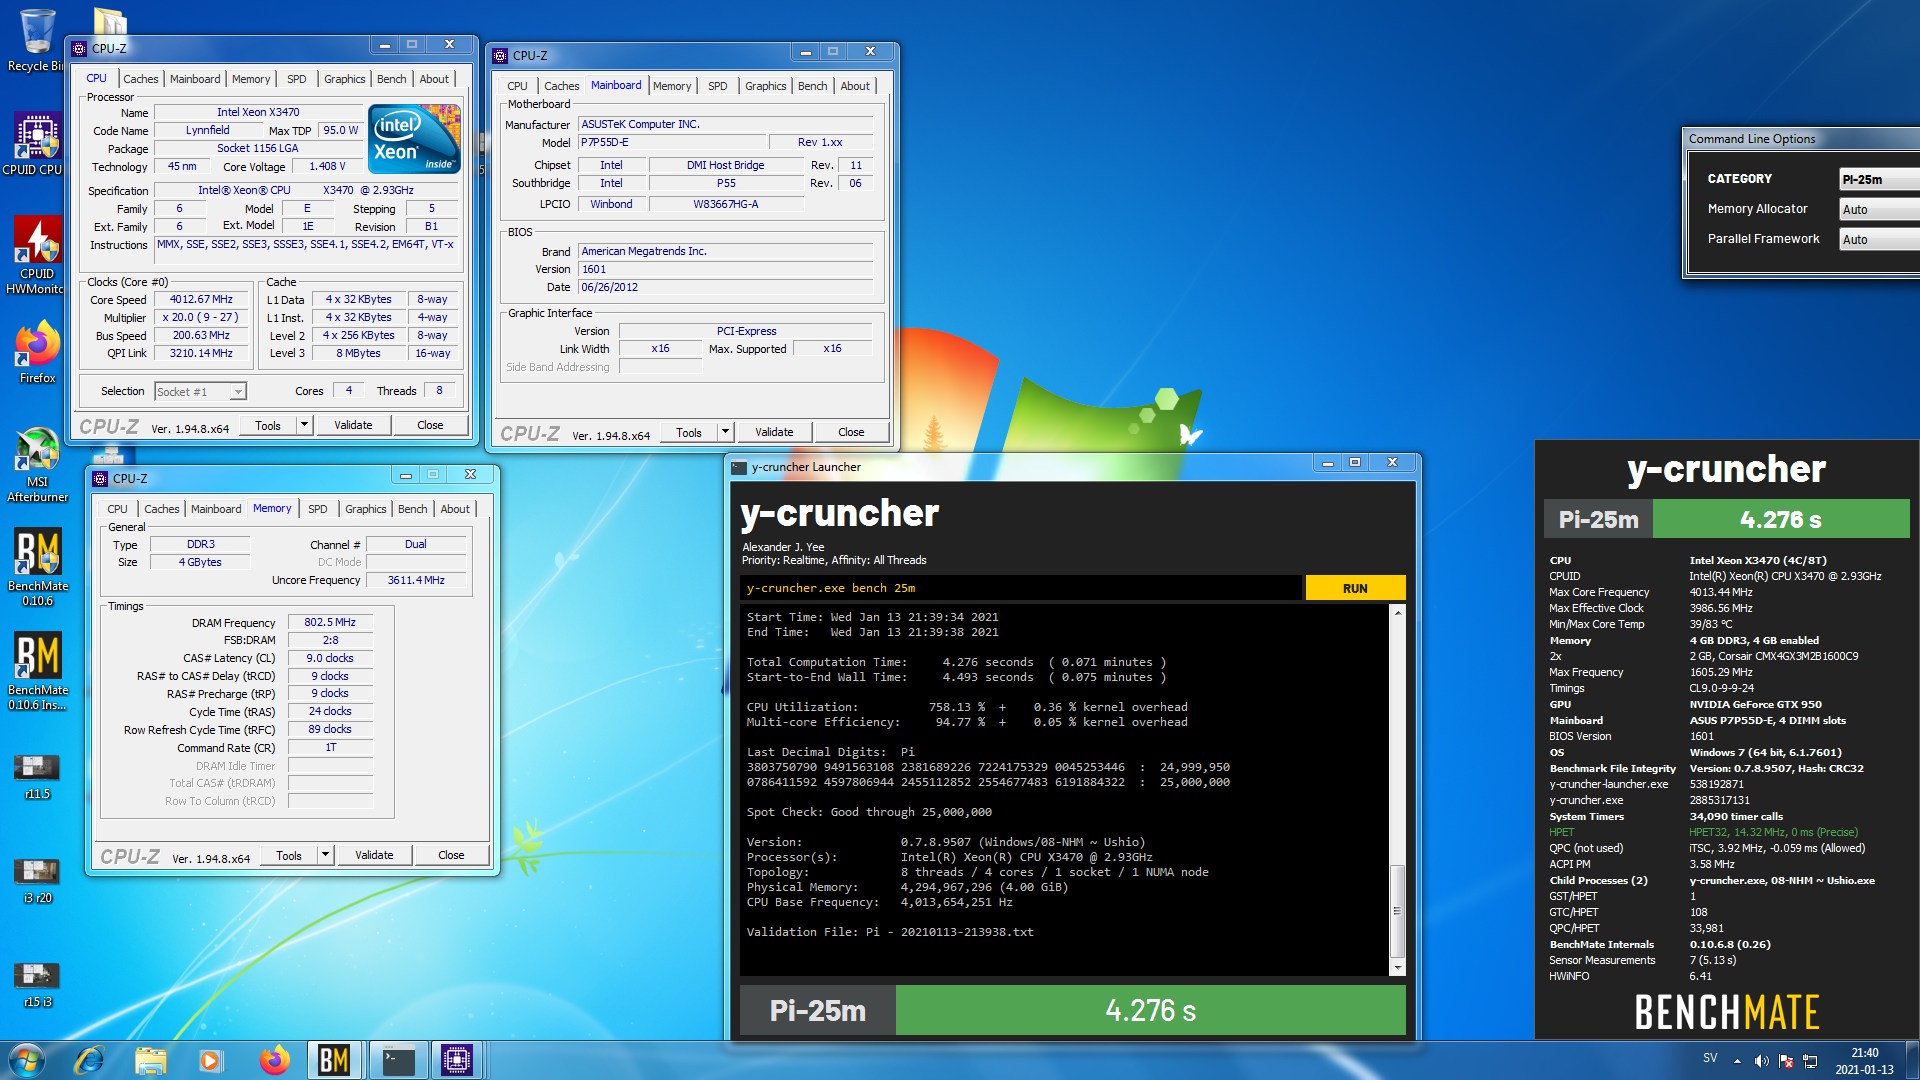
Task: Open the CATEGORY Pi-25m dropdown
Action: click(x=1879, y=179)
